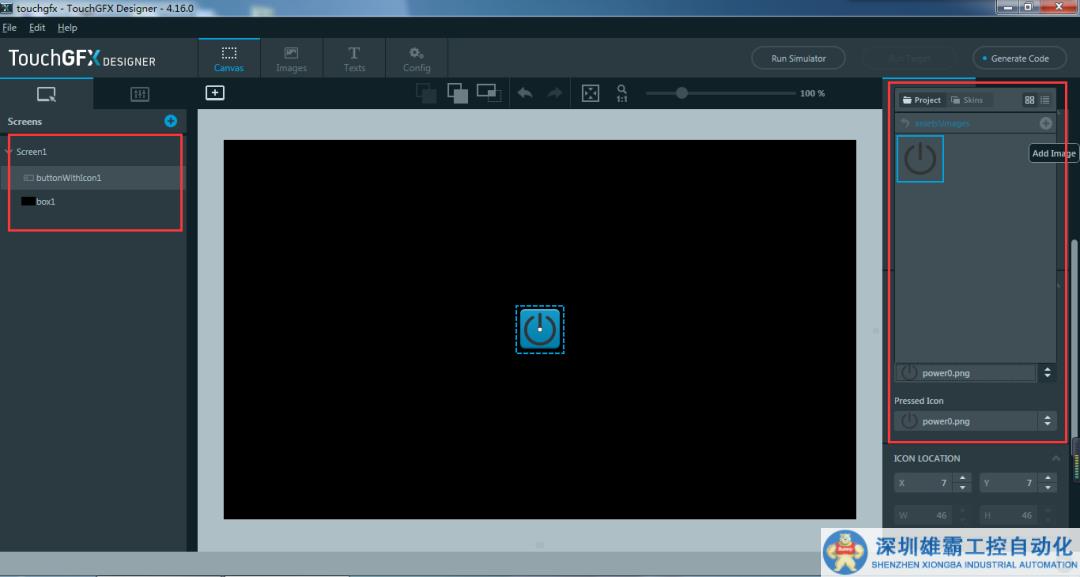The height and width of the screenshot is (577, 1080).
Task: Select box1 in the Screens tree
Action: 46,201
